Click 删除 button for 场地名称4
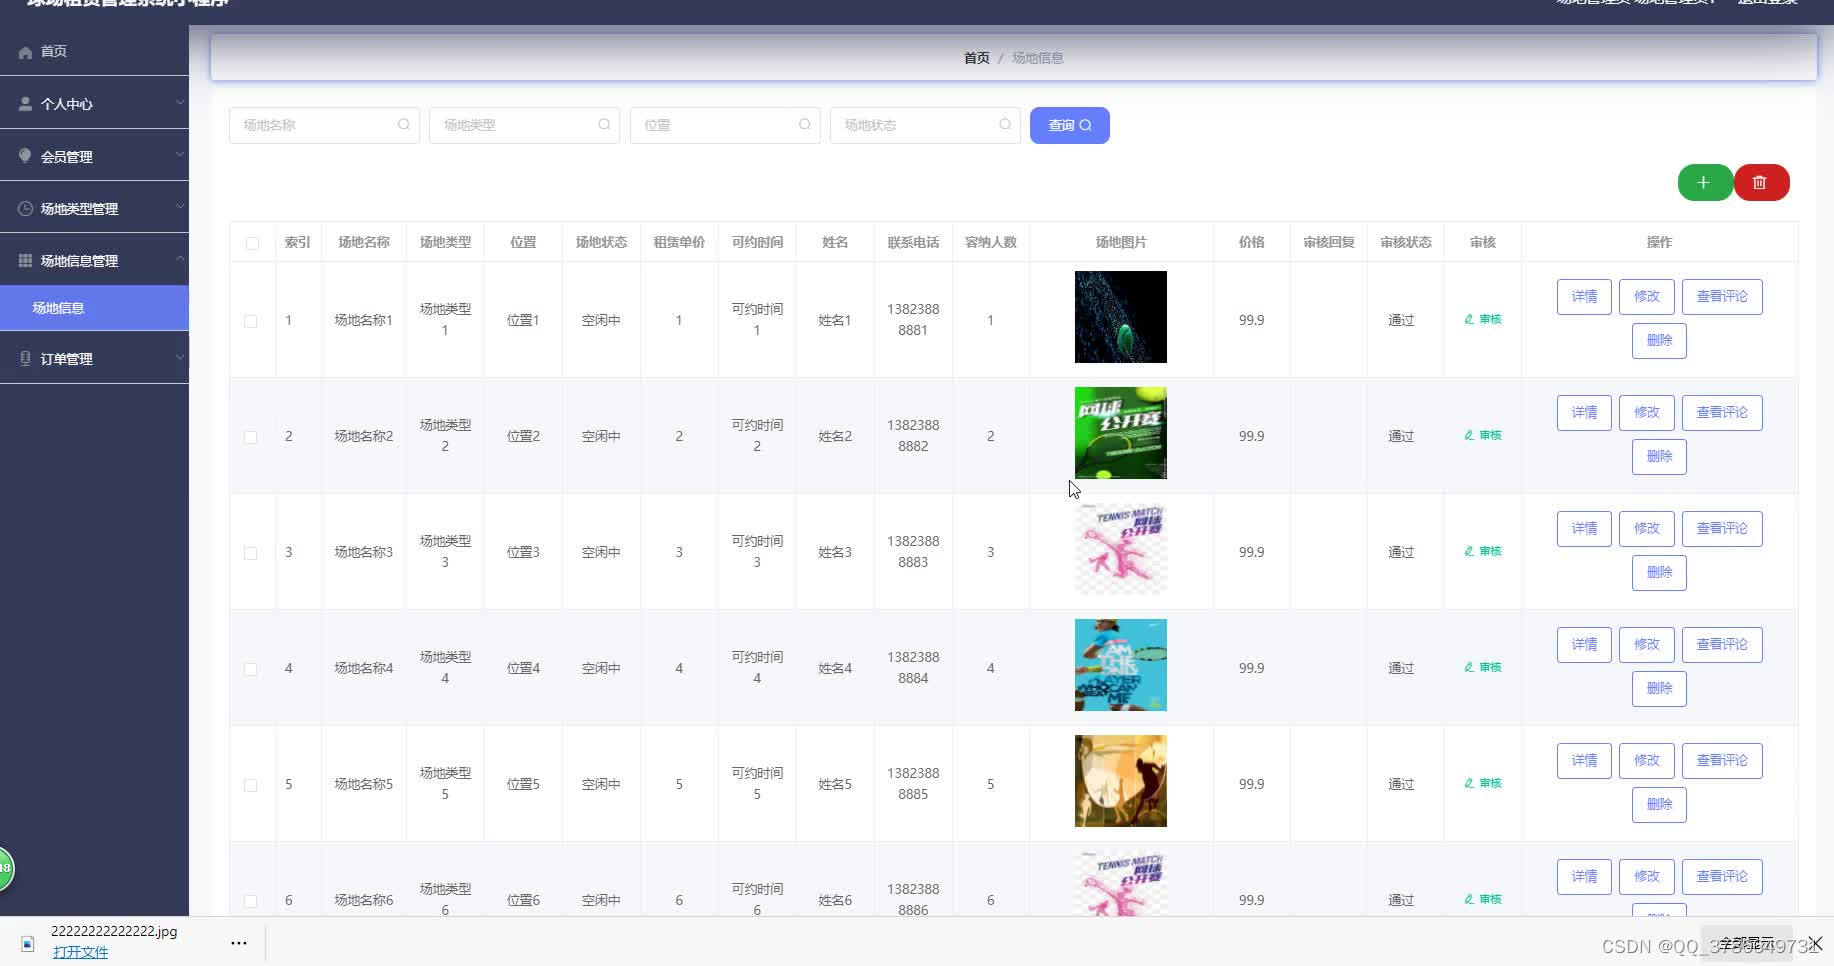Image resolution: width=1834 pixels, height=966 pixels. pyautogui.click(x=1659, y=689)
